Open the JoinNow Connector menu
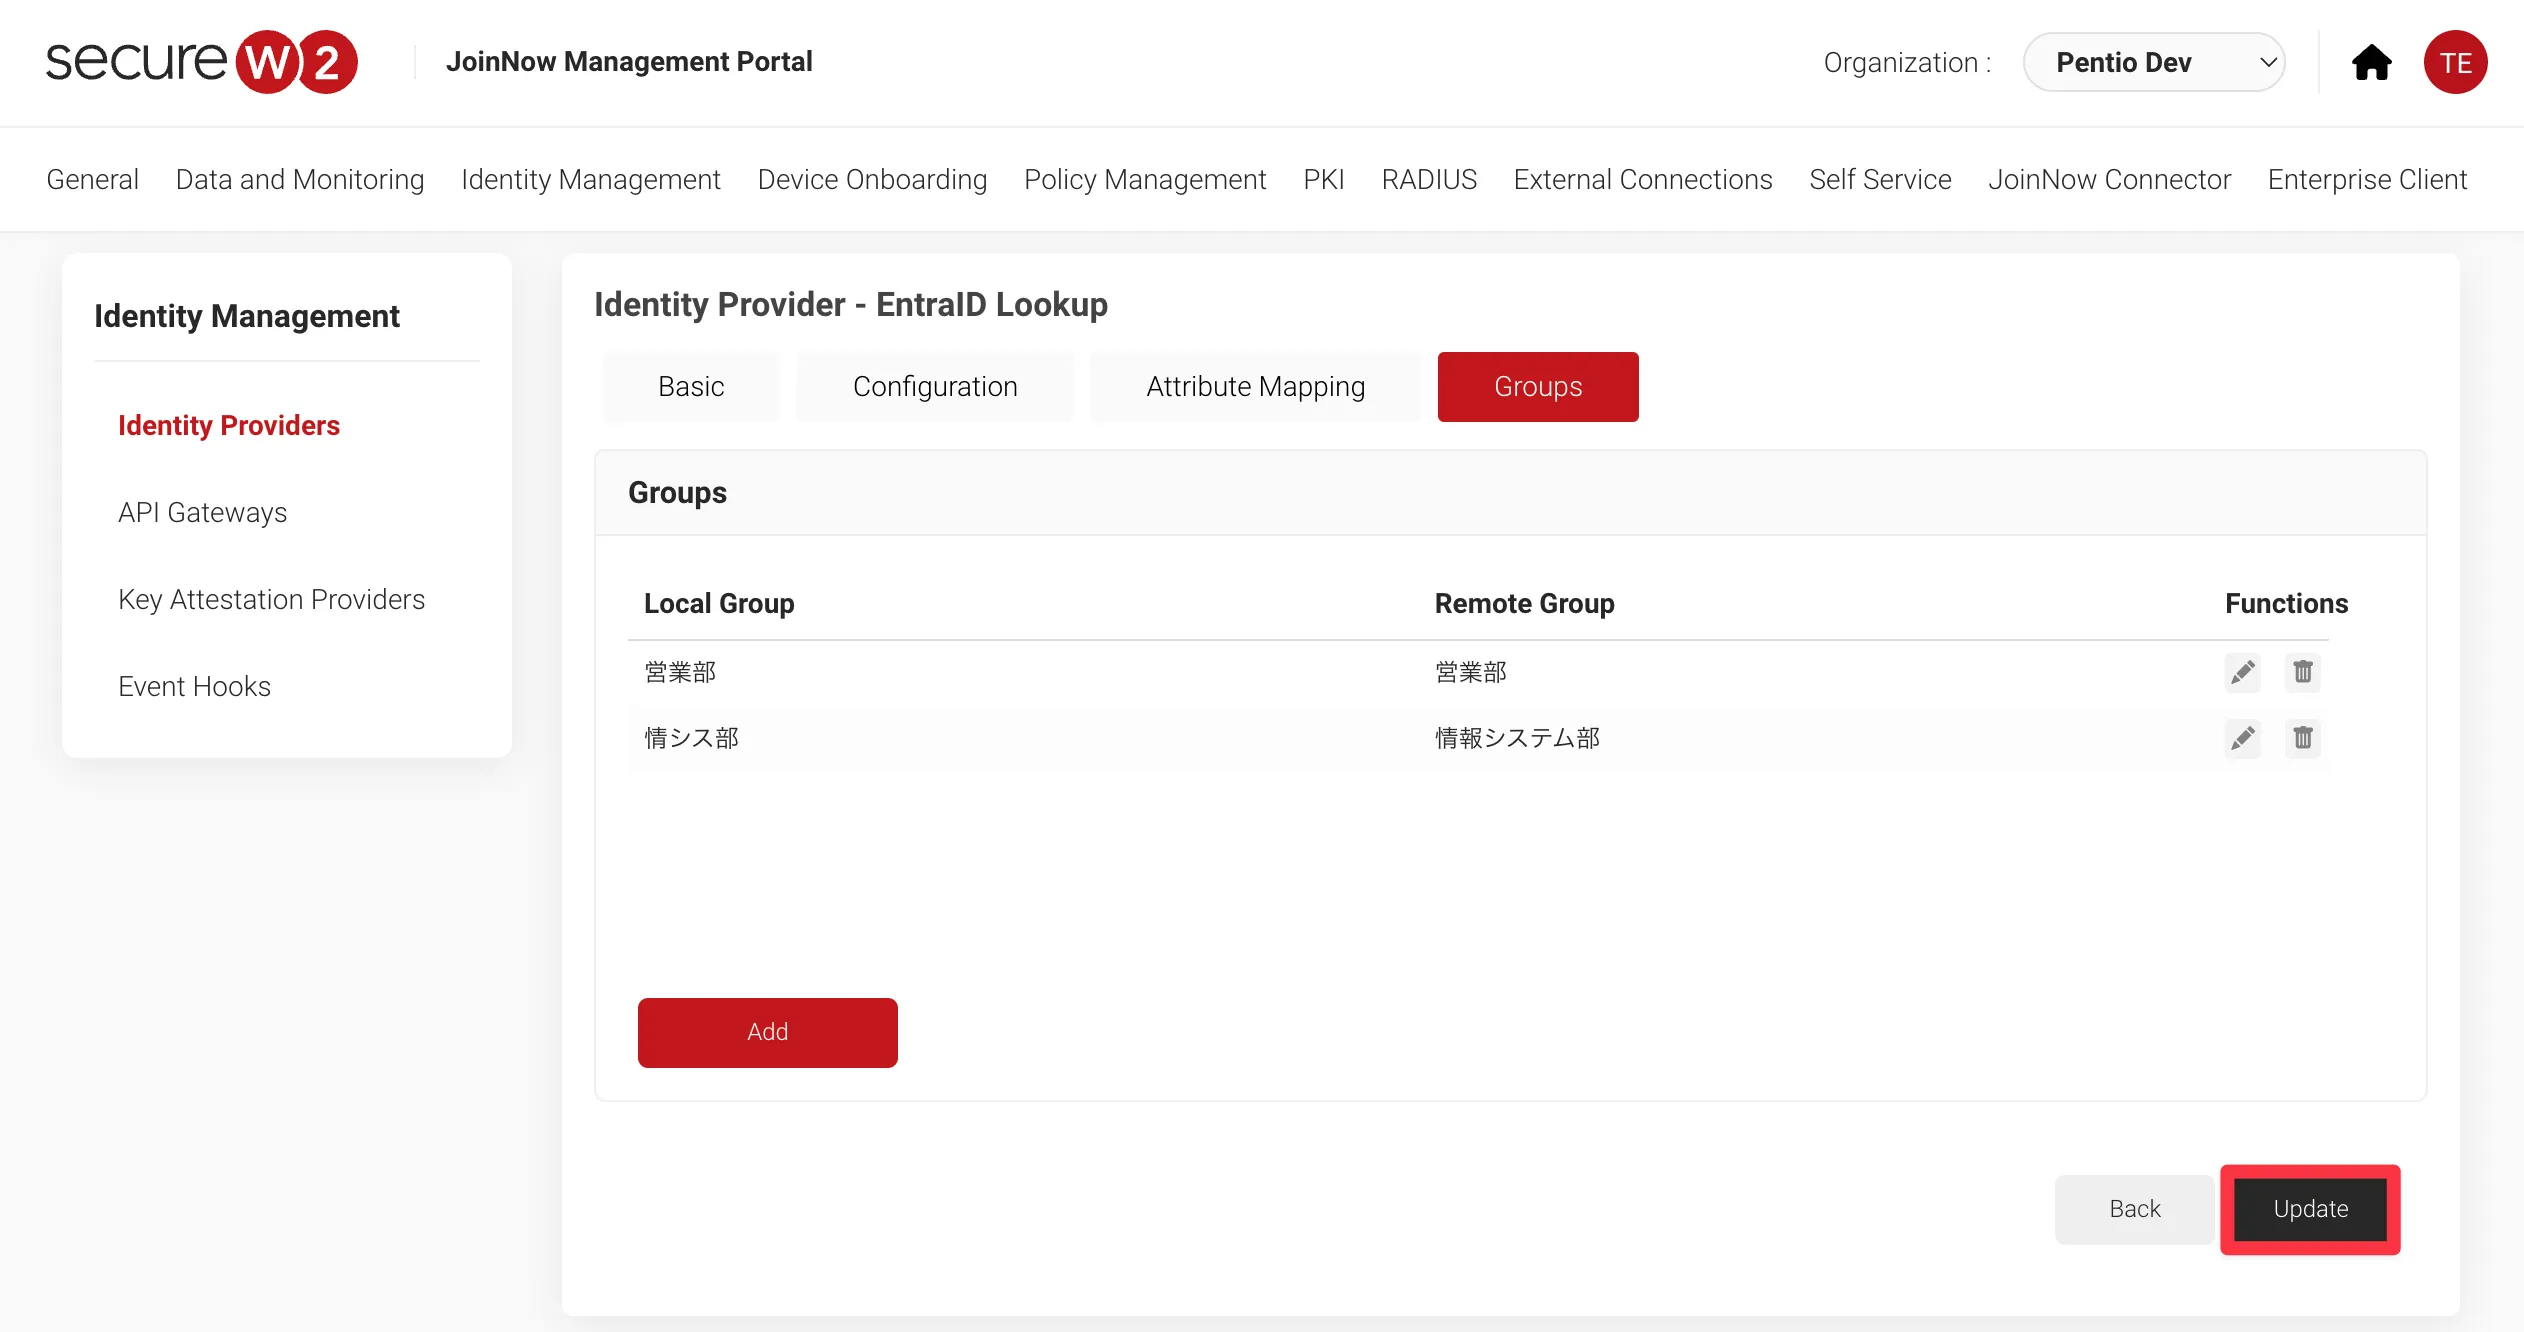 tap(2109, 179)
